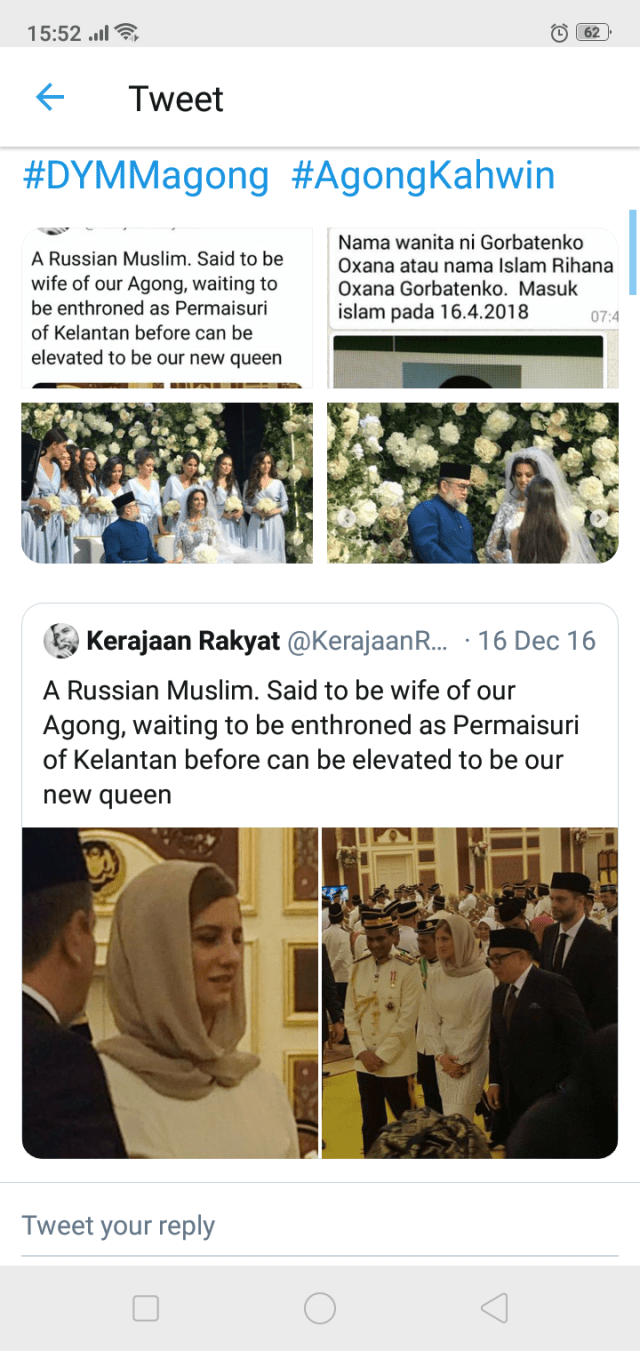Tap the Android home circle button
Screen dimensions: 640x1351
coord(320,1308)
